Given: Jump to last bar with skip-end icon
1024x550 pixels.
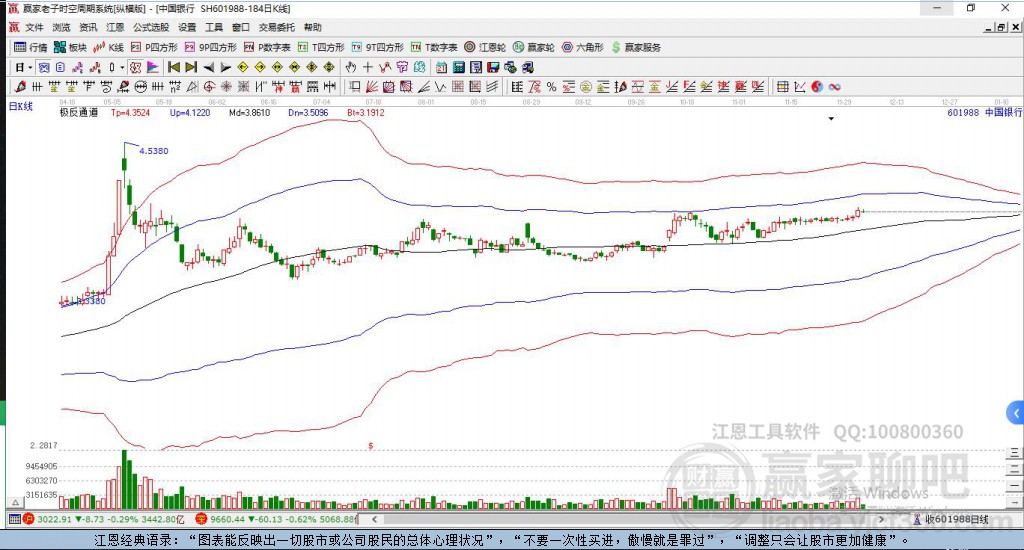Looking at the screenshot, I should tap(191, 67).
